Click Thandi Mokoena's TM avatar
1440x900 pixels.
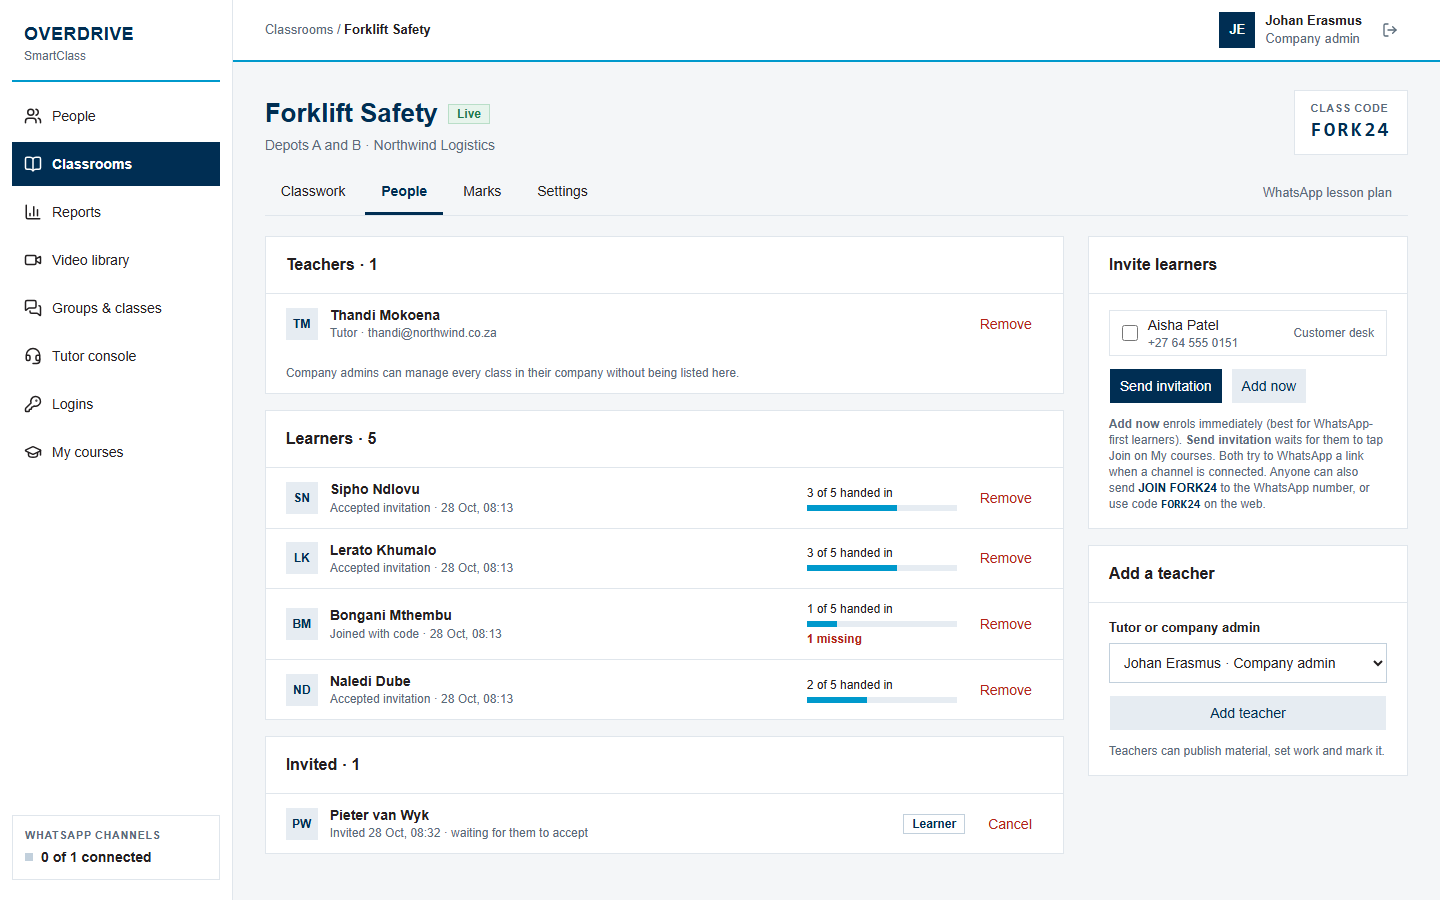click(302, 324)
